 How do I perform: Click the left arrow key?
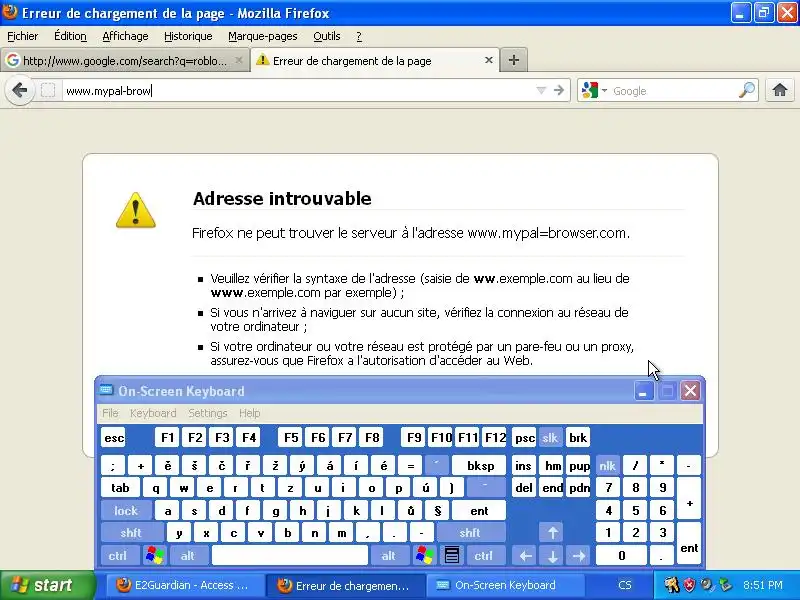coord(525,555)
